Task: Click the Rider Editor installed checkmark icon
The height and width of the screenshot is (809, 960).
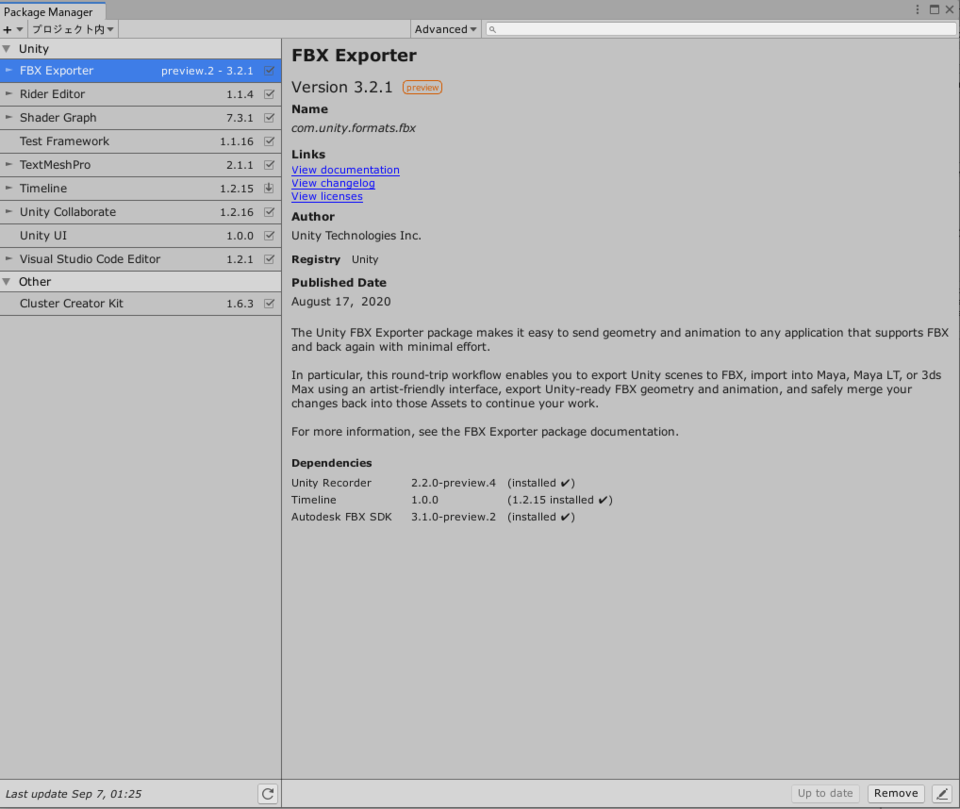Action: 269,94
